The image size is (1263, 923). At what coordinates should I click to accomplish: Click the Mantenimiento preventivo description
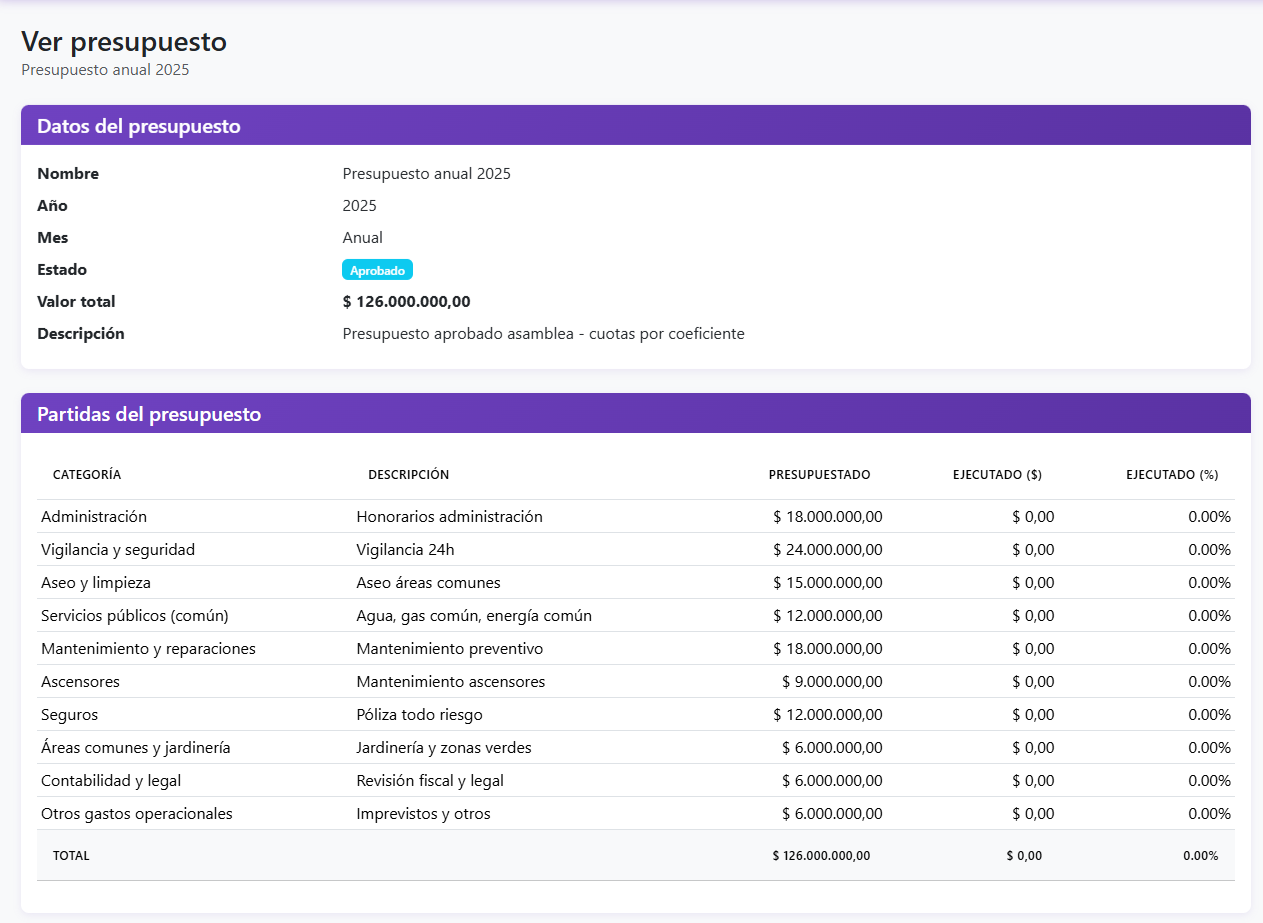450,649
